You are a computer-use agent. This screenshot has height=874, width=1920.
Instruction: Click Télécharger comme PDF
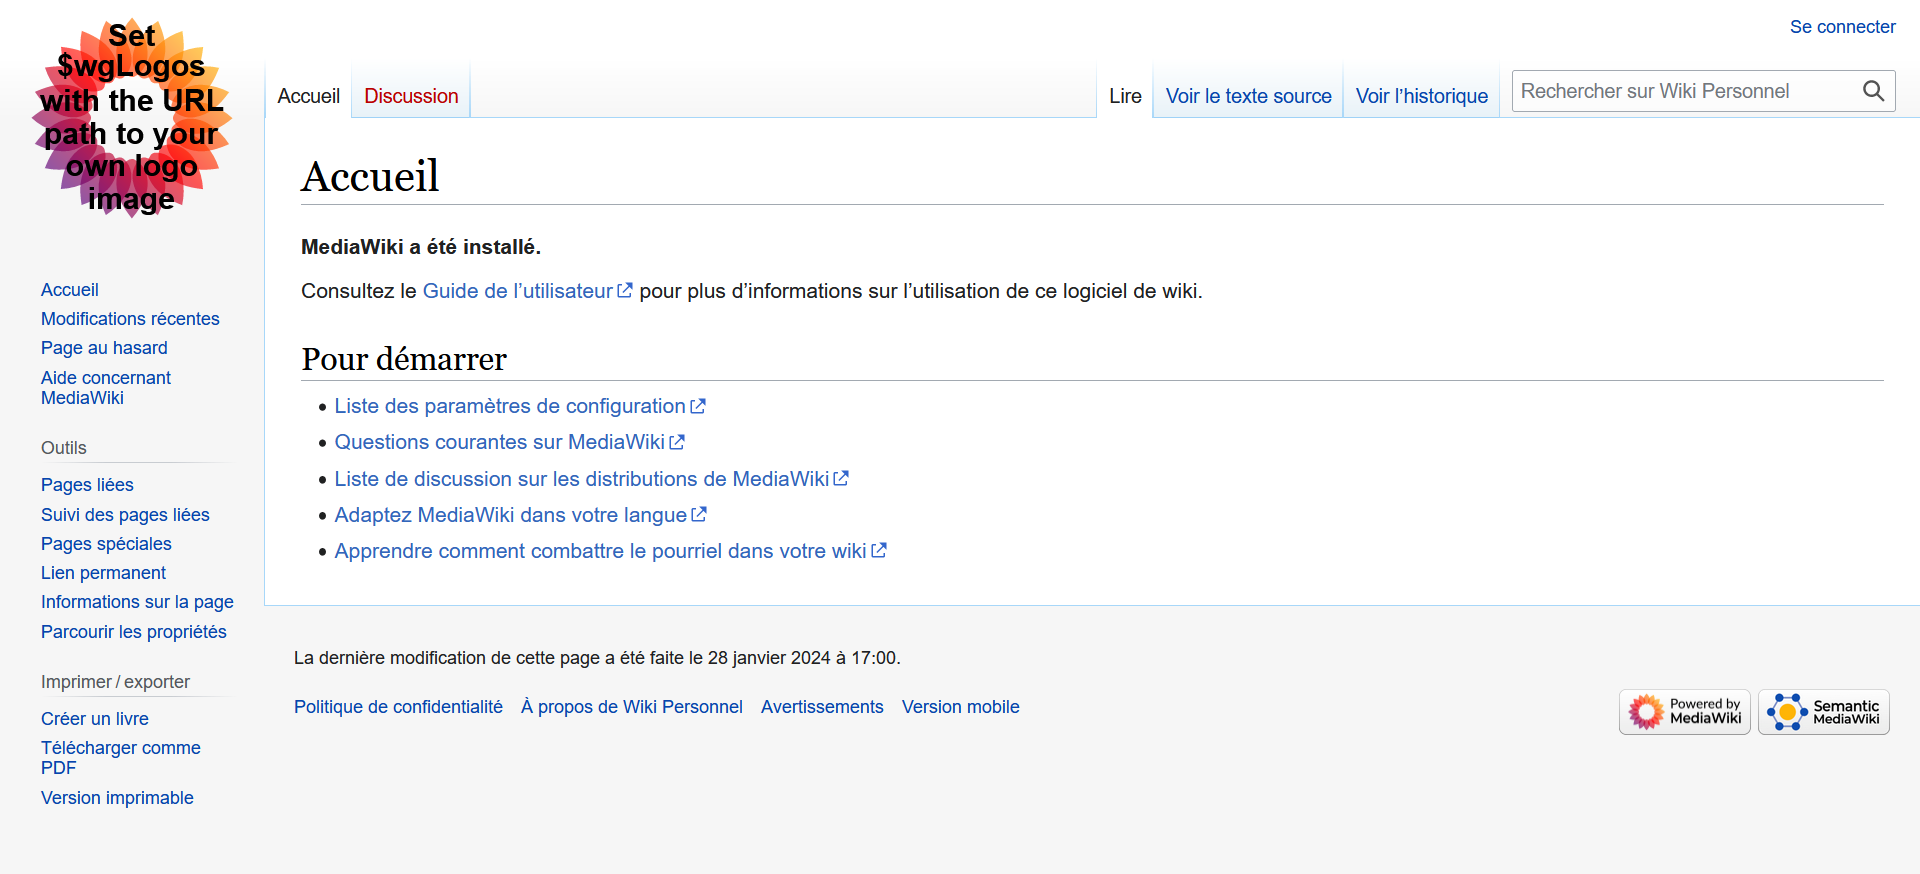point(120,758)
